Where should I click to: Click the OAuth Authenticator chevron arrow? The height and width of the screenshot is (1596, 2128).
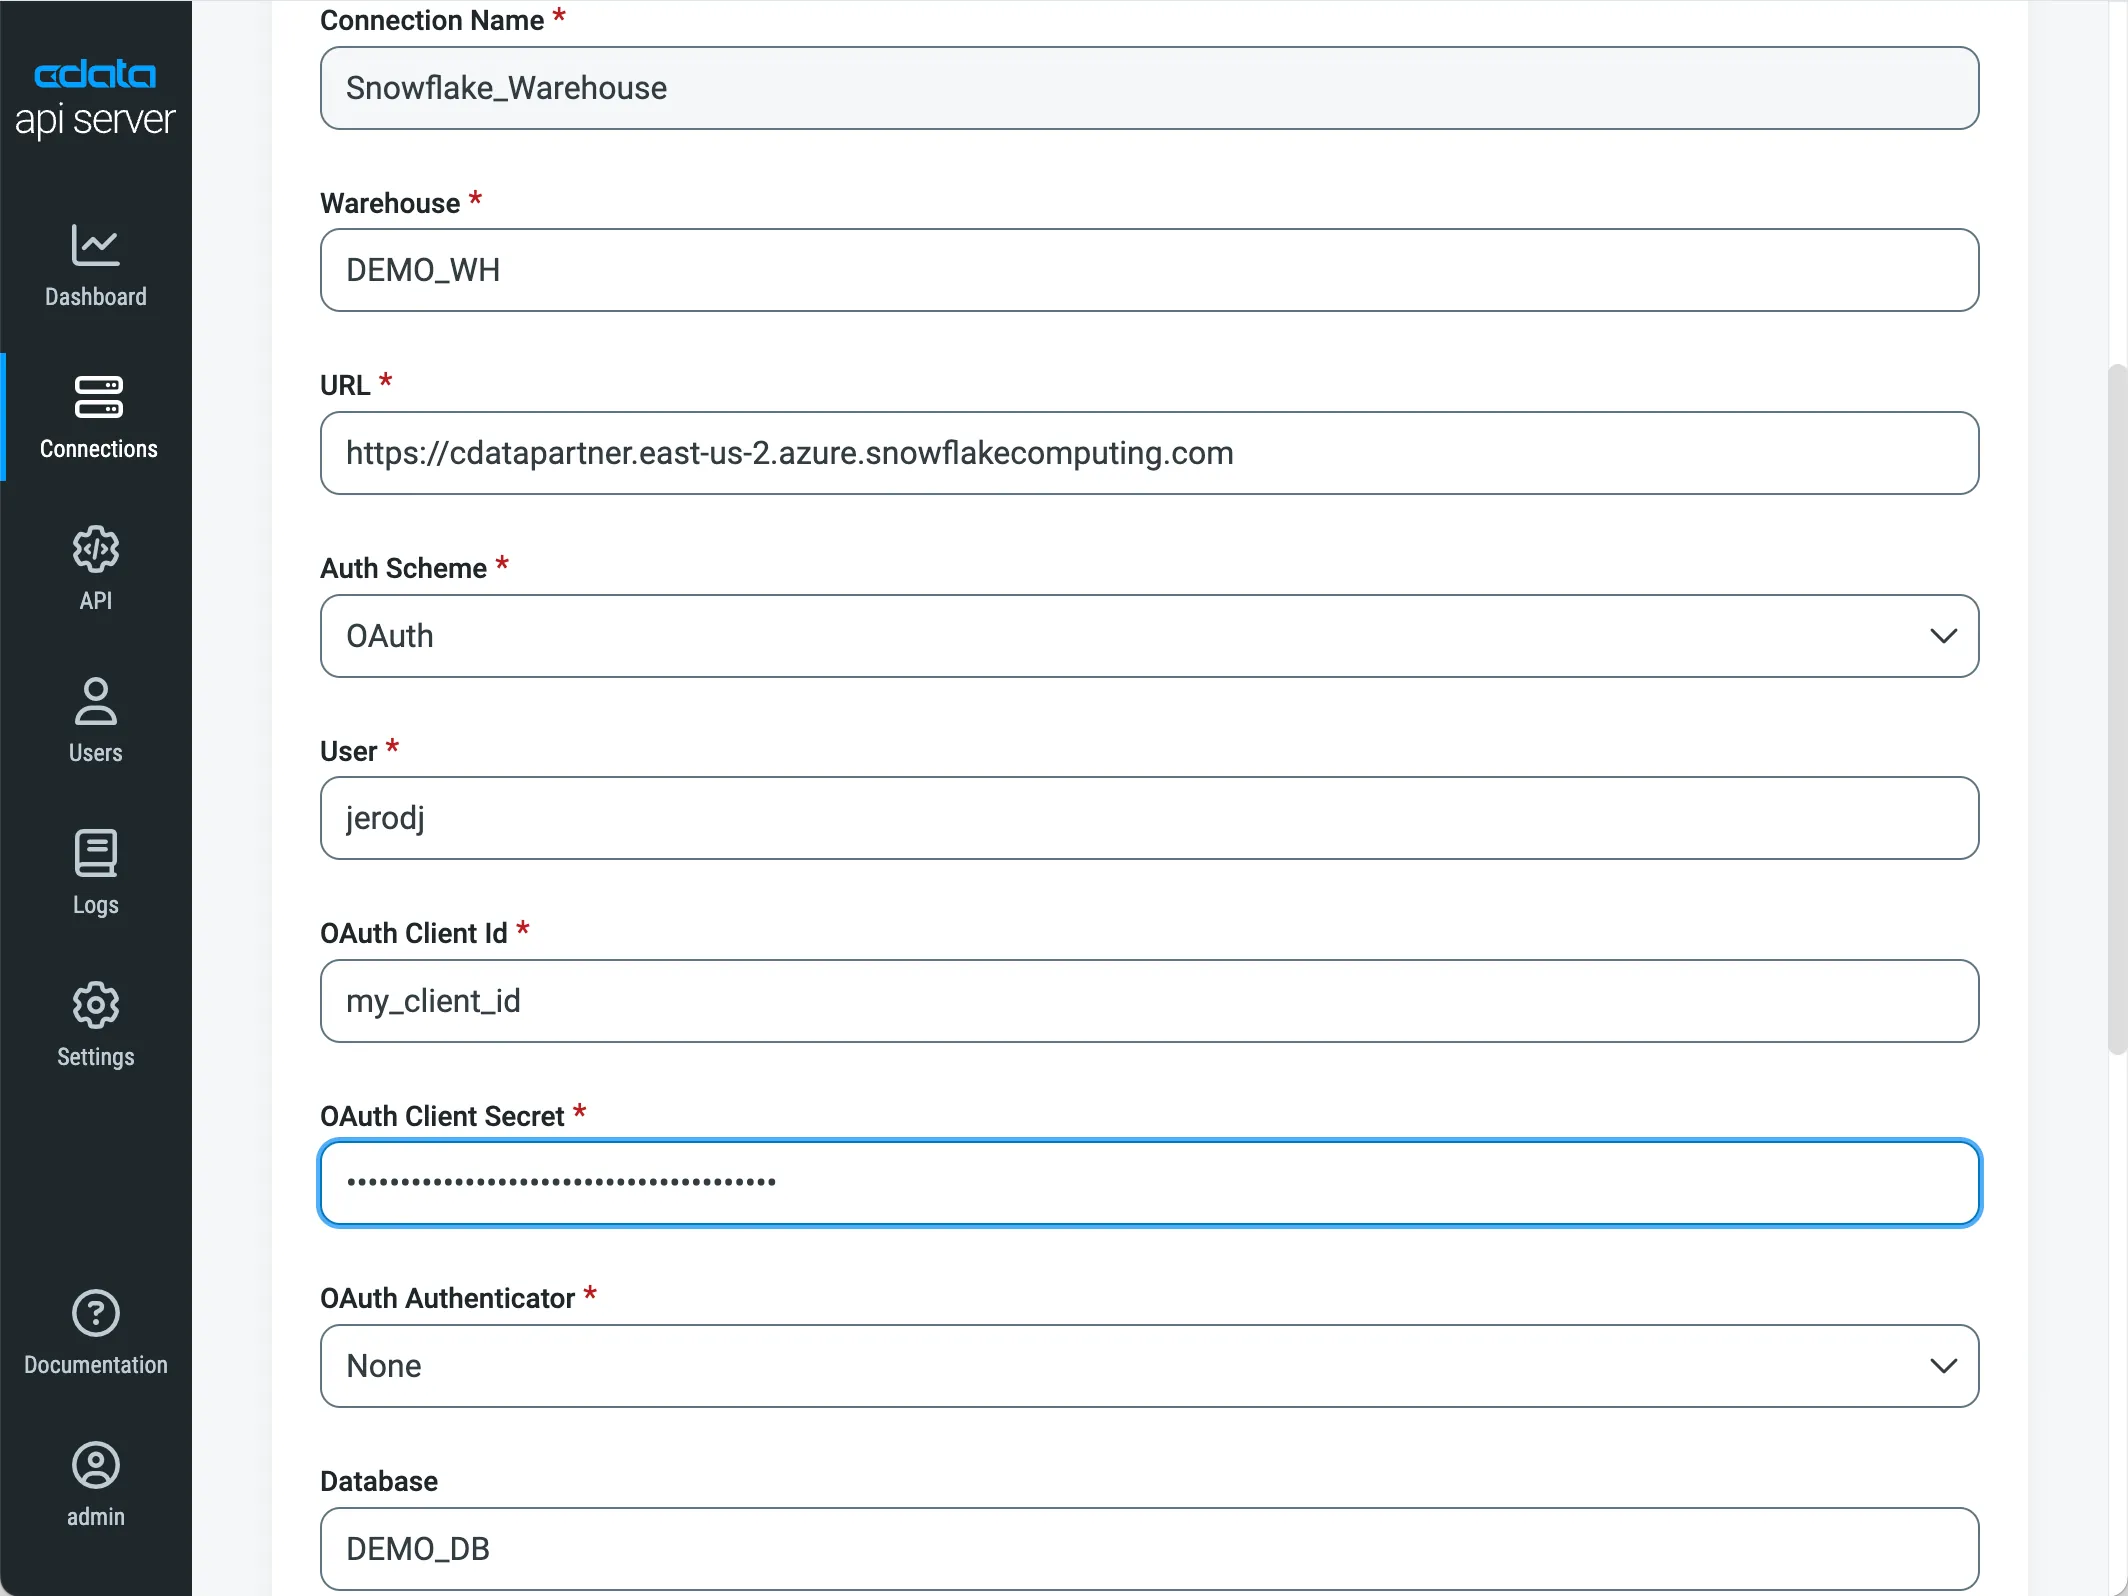[1943, 1366]
